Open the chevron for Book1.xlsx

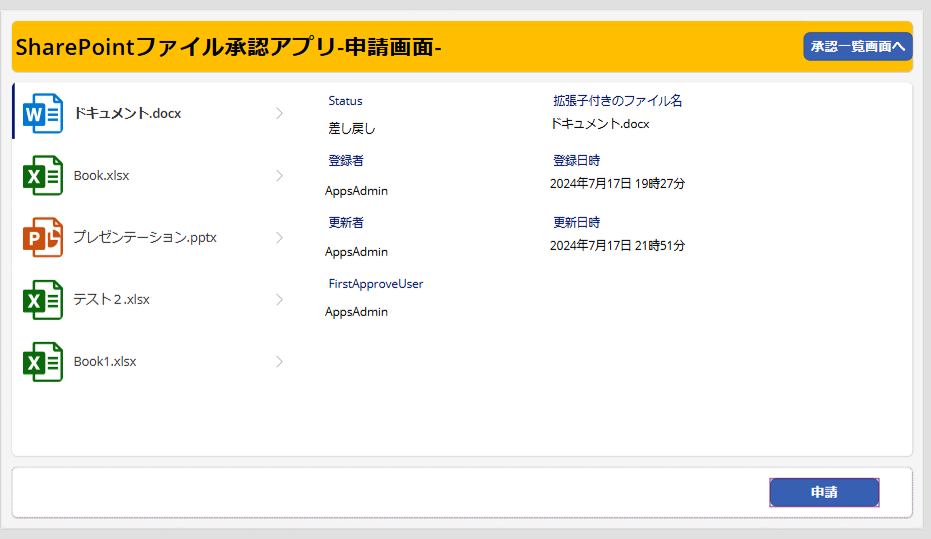coord(279,362)
